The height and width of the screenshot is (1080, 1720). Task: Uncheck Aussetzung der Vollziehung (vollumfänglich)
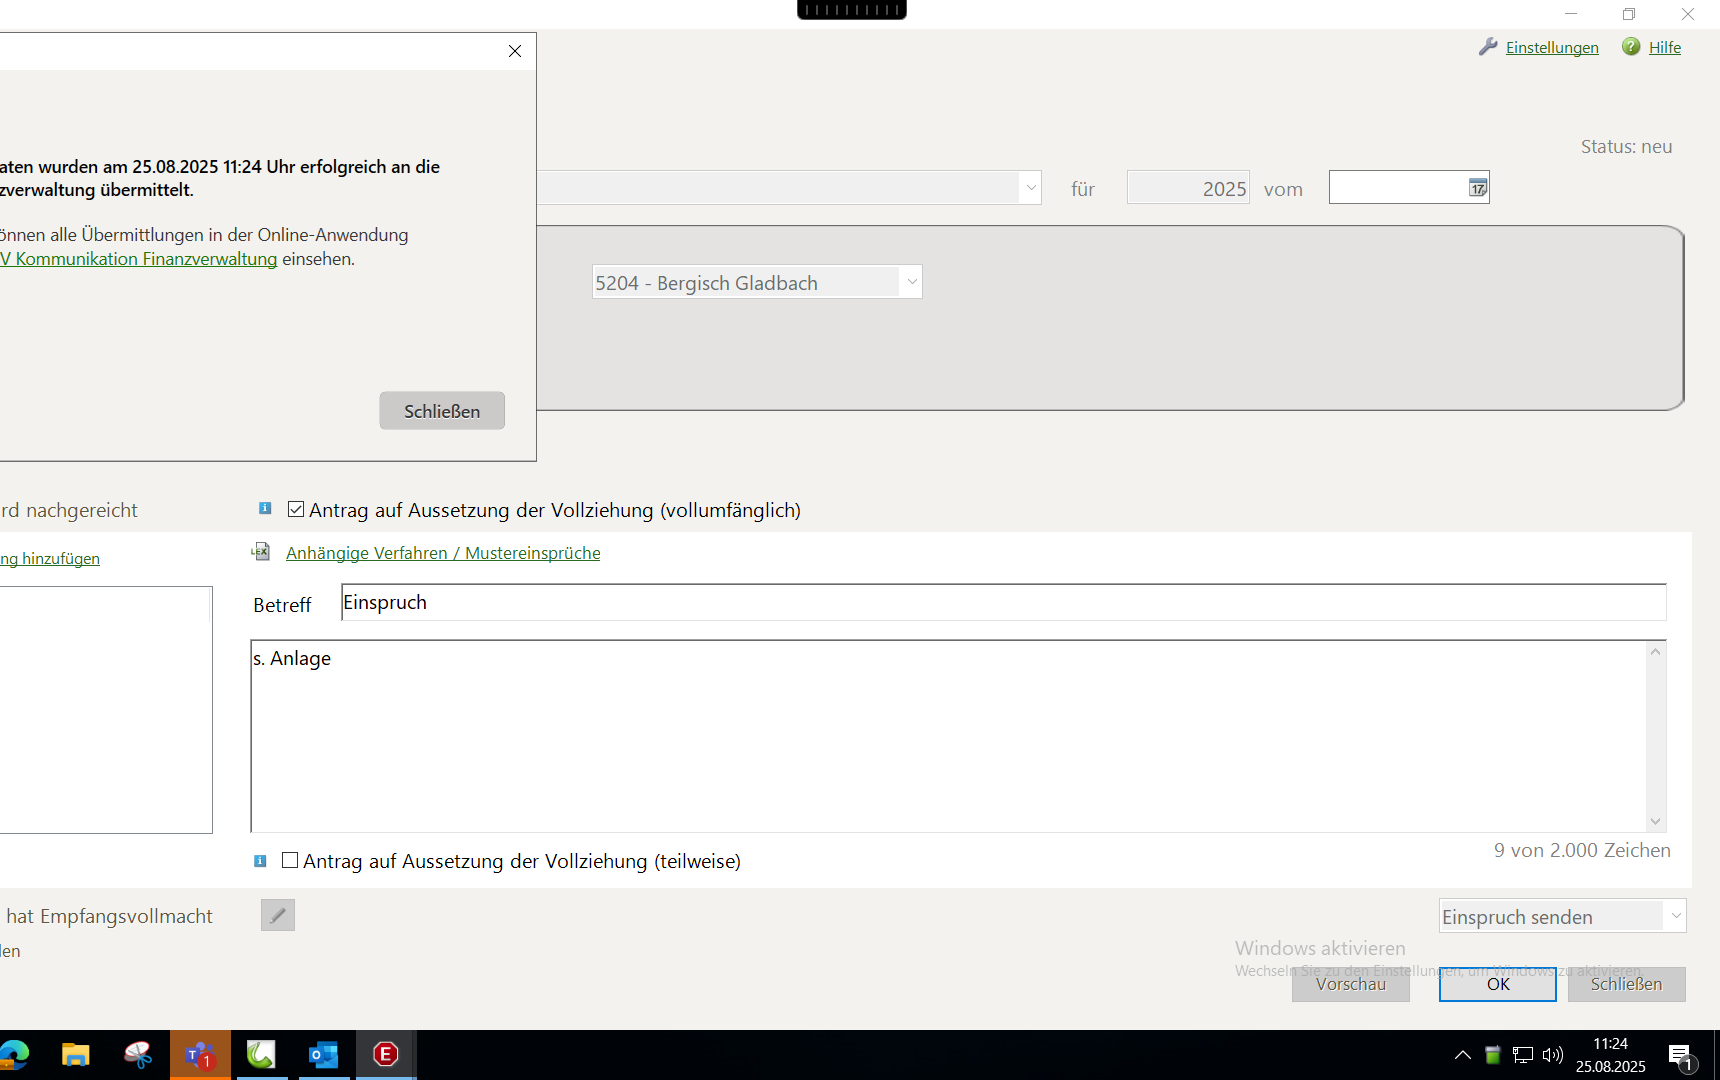point(296,510)
